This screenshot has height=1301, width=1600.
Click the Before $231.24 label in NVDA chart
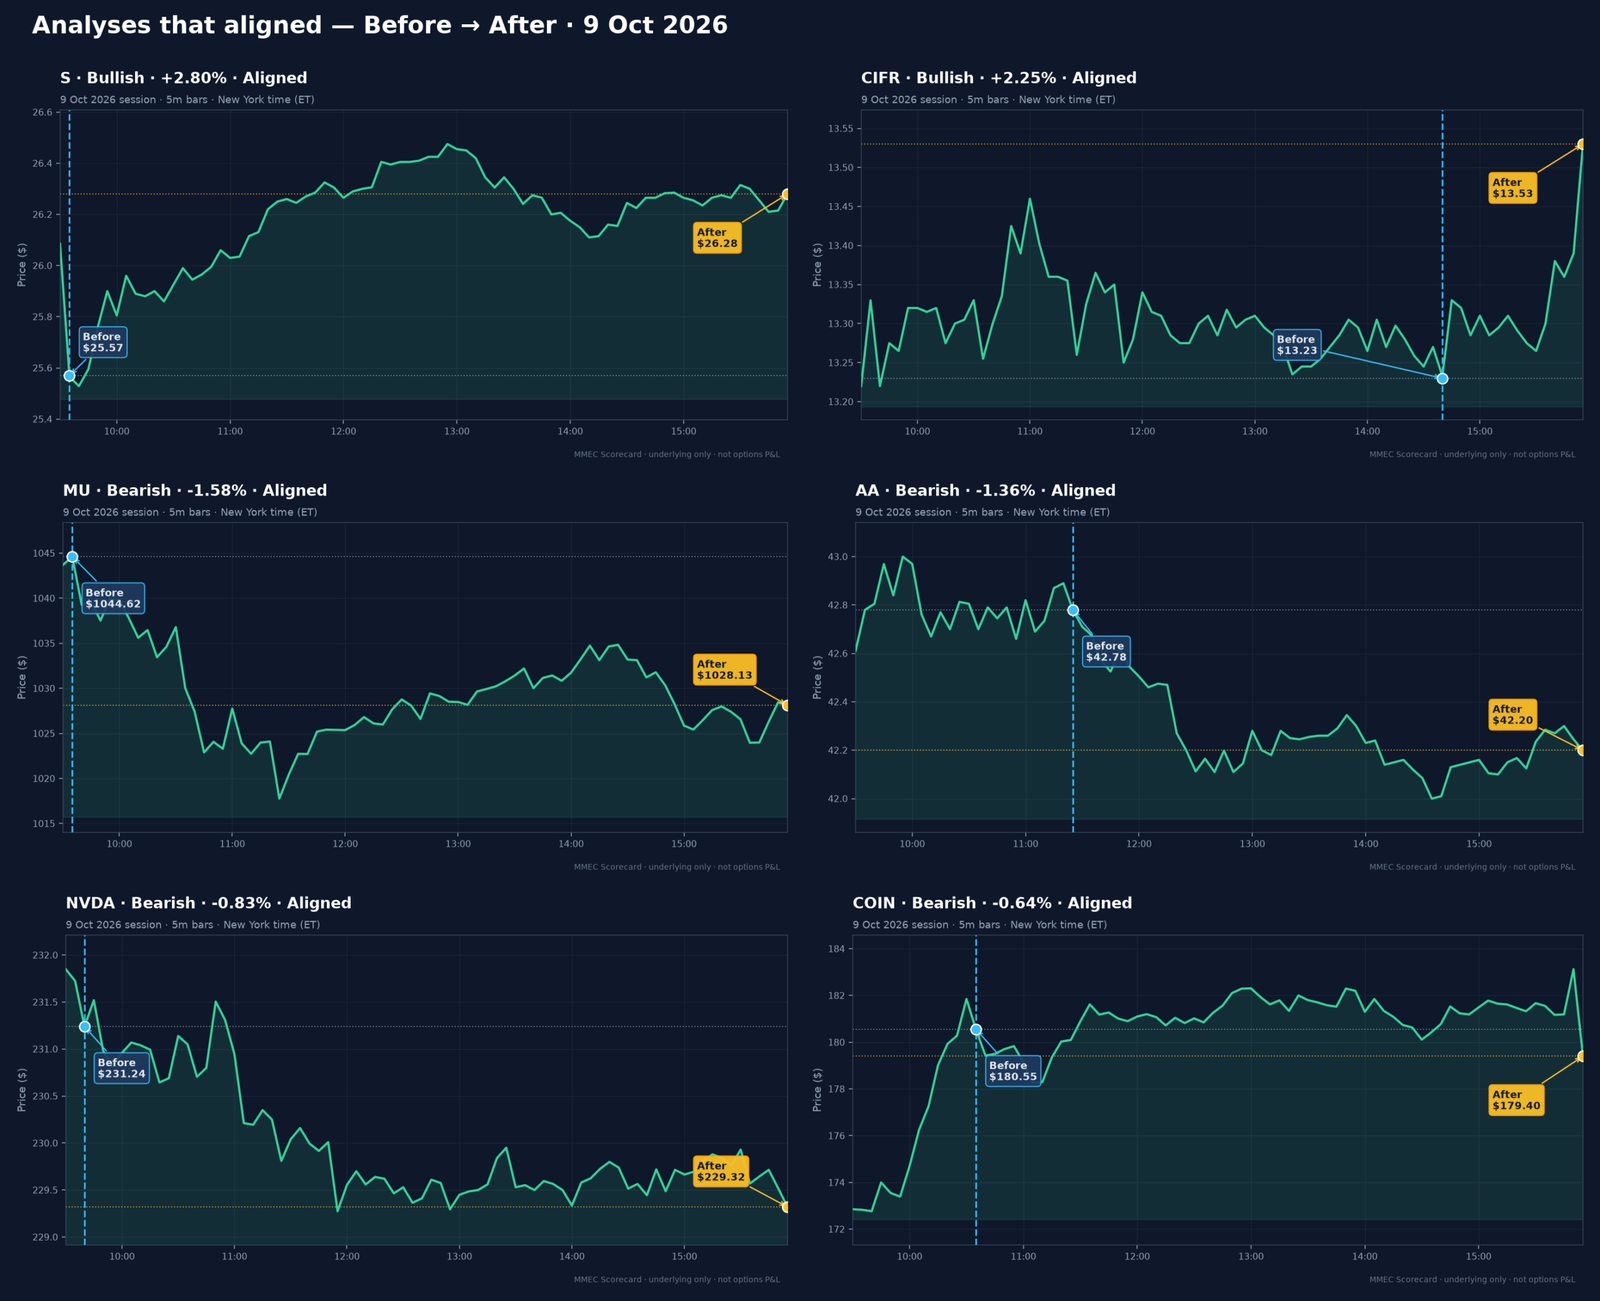(x=121, y=1068)
